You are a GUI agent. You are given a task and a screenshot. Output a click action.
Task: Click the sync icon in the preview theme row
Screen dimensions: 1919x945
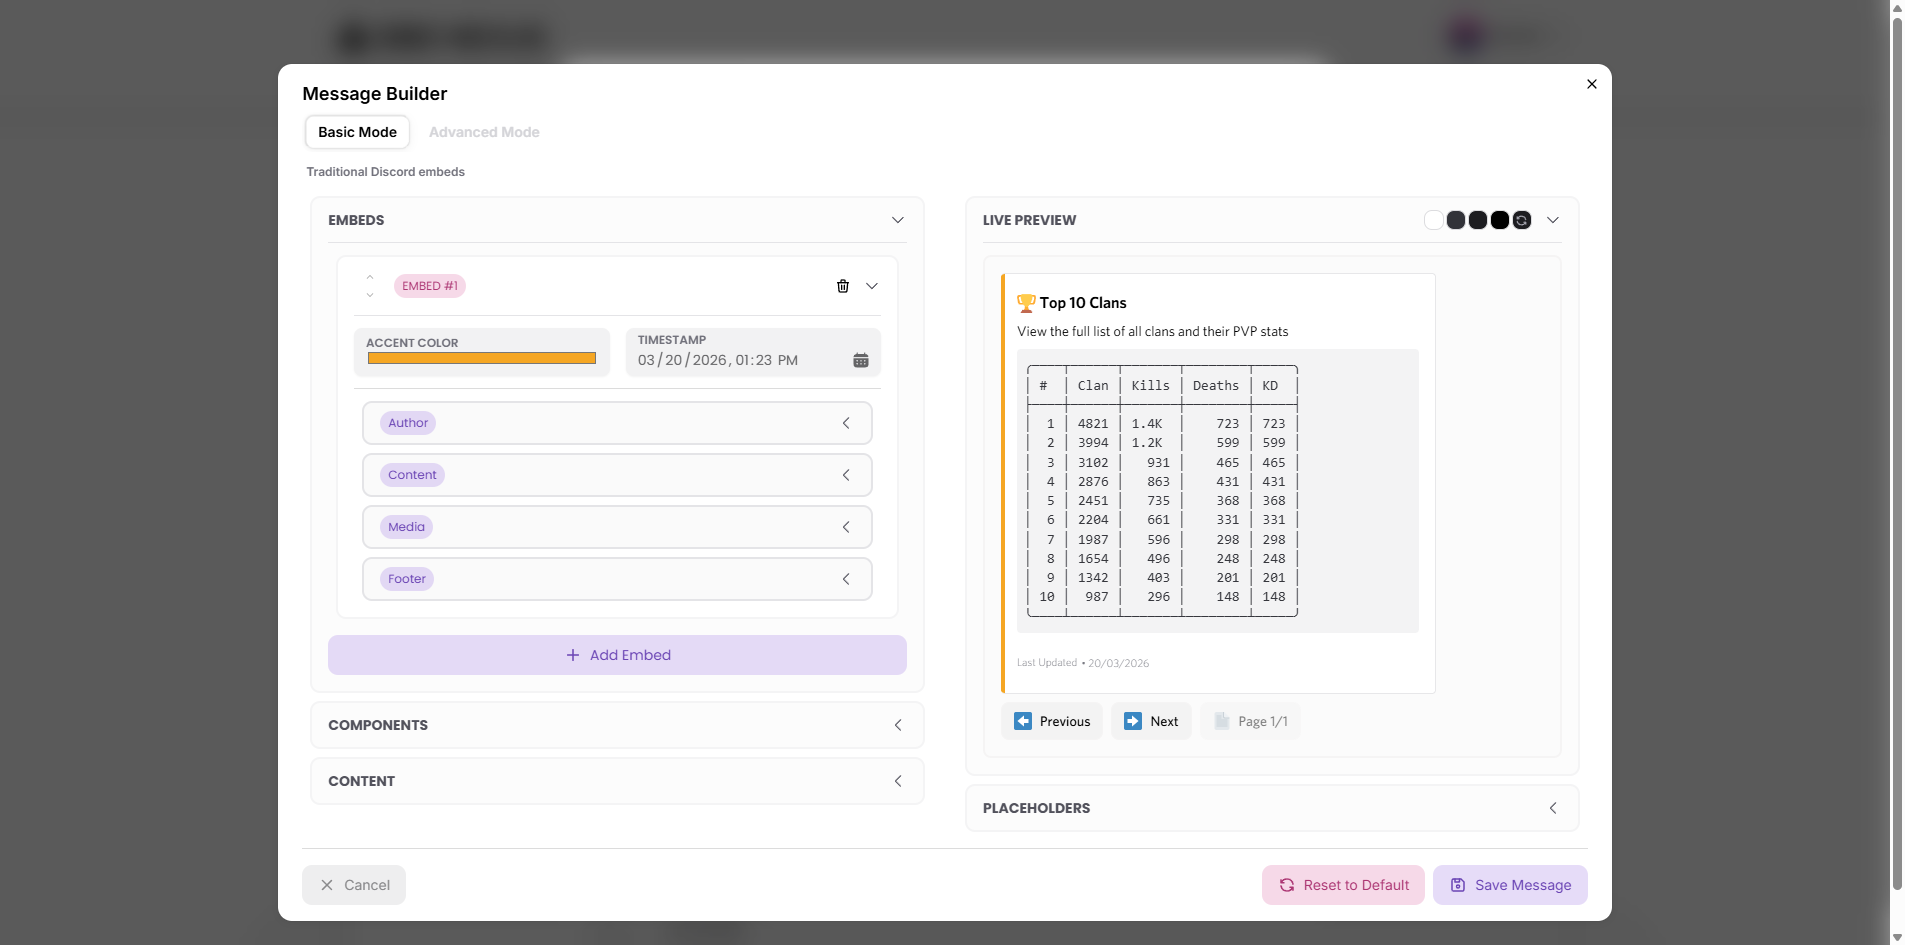tap(1521, 220)
